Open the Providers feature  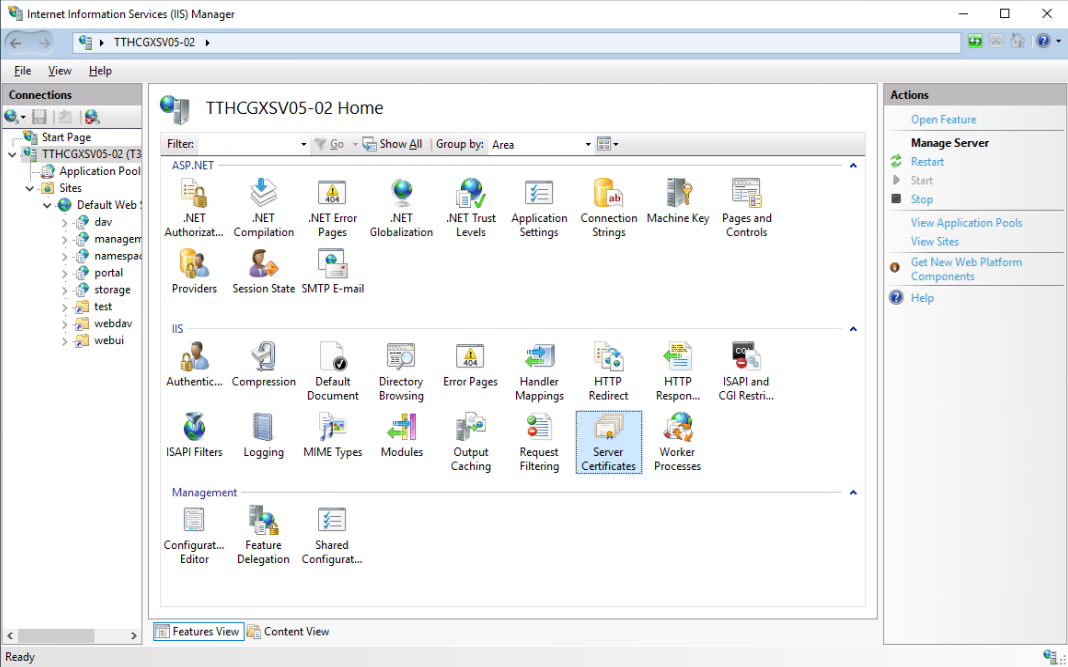pyautogui.click(x=194, y=271)
